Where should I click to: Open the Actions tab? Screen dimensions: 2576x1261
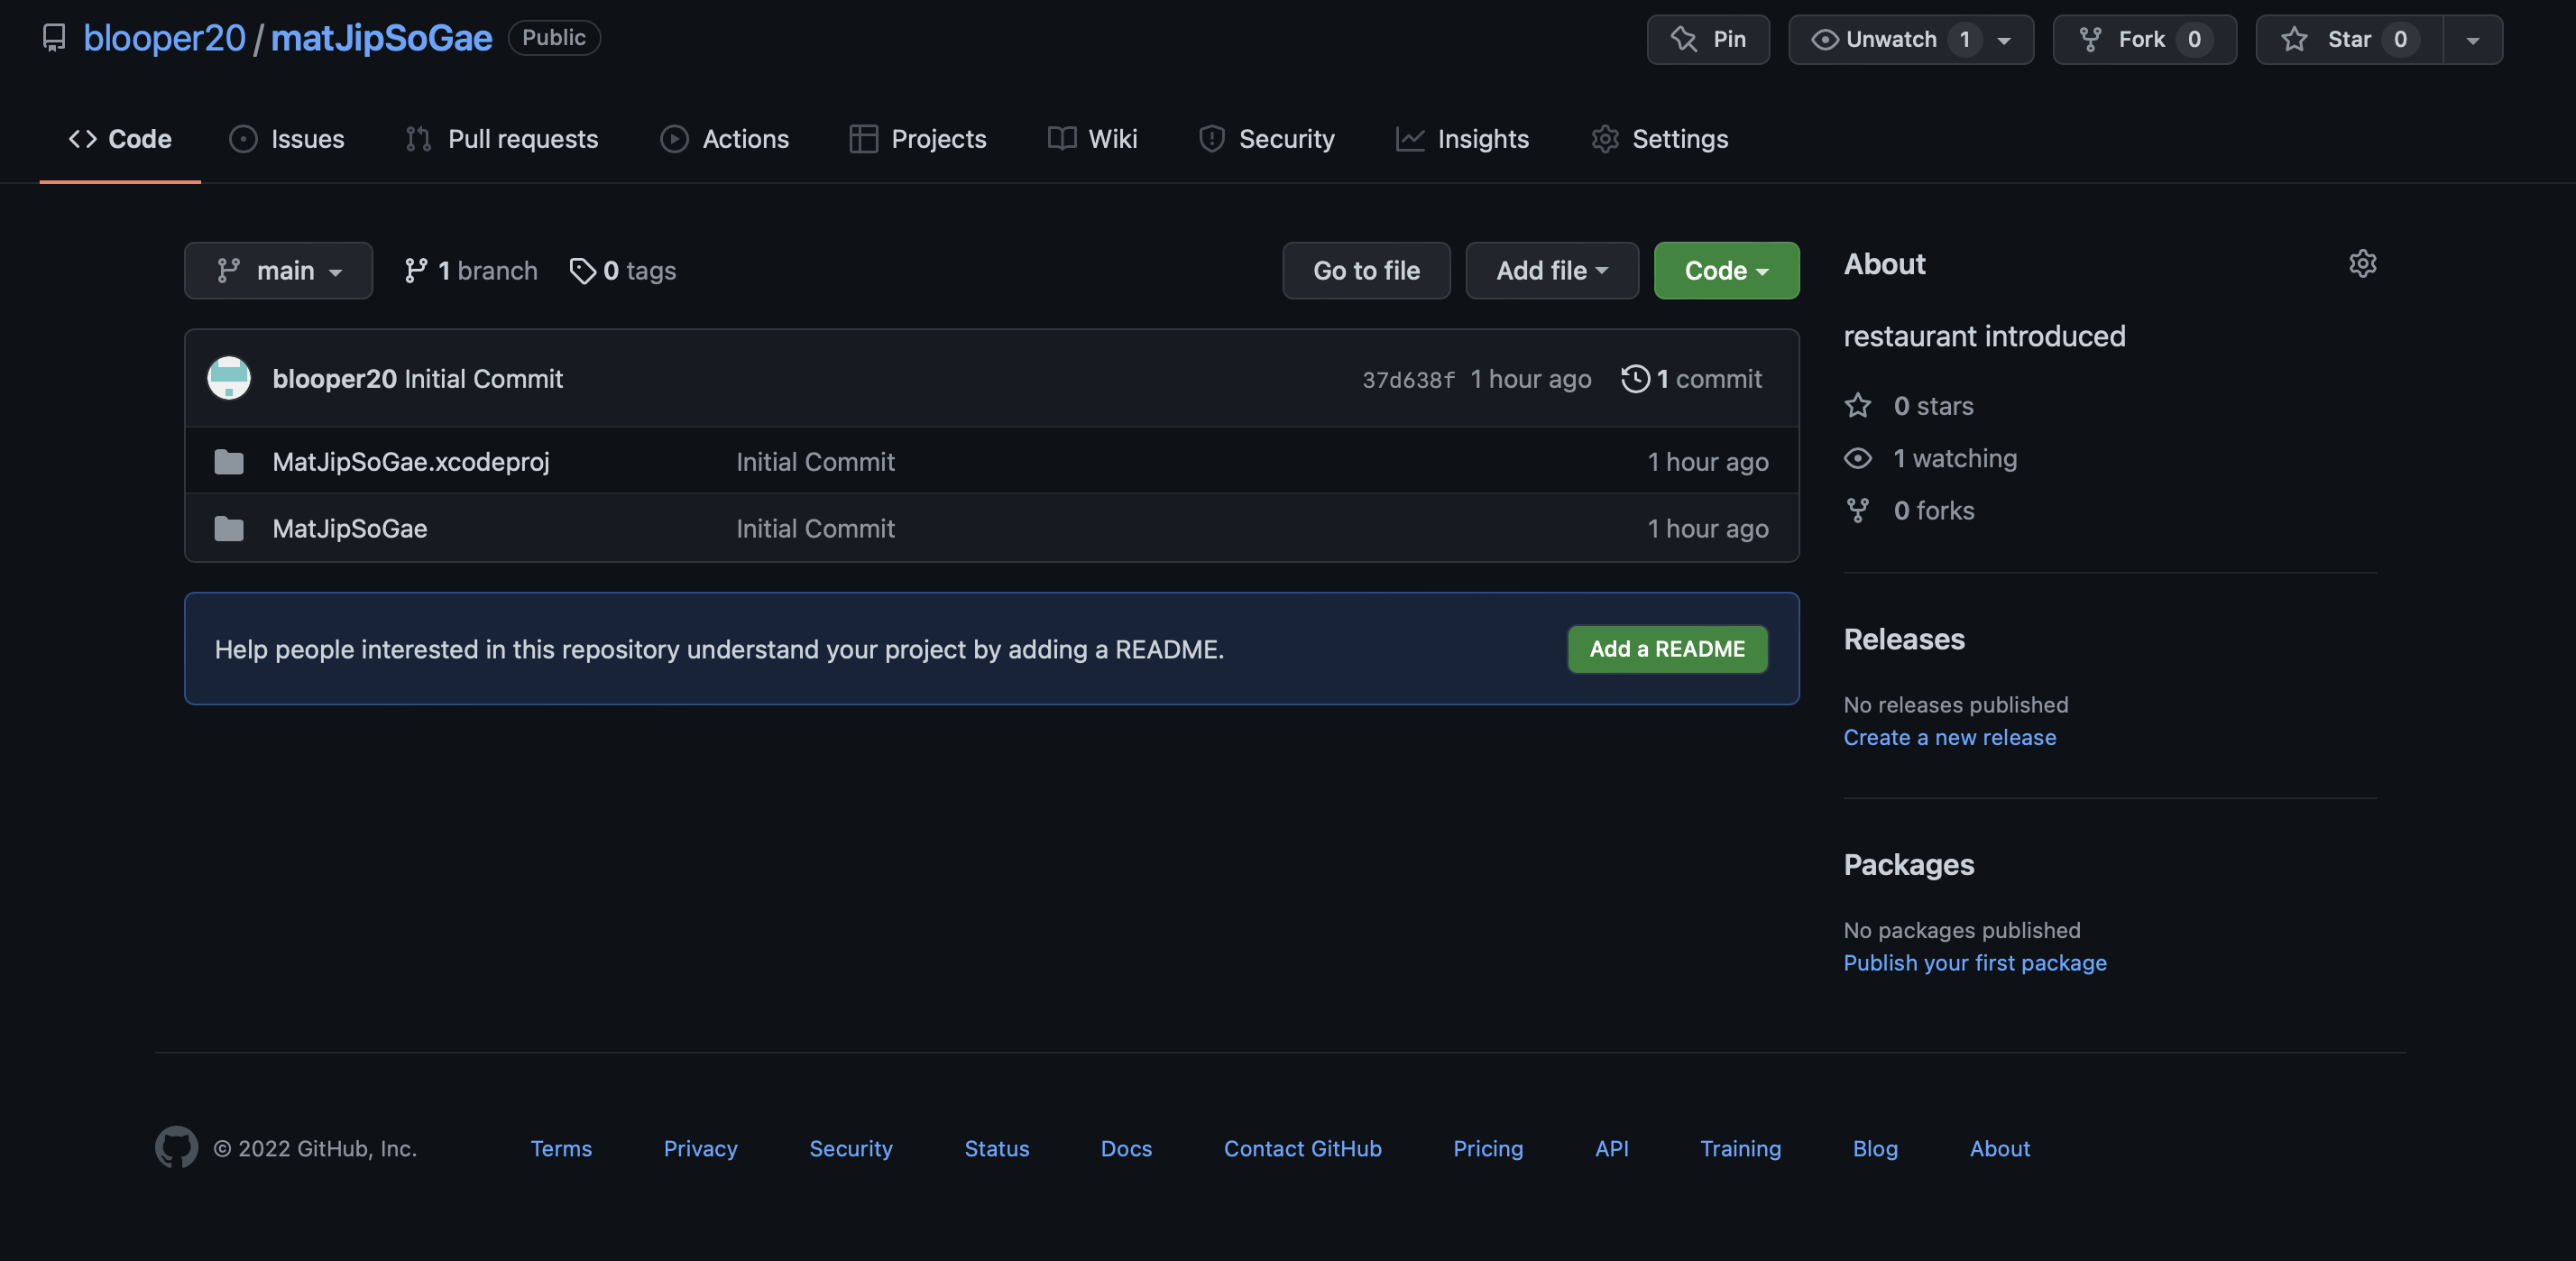click(x=724, y=139)
